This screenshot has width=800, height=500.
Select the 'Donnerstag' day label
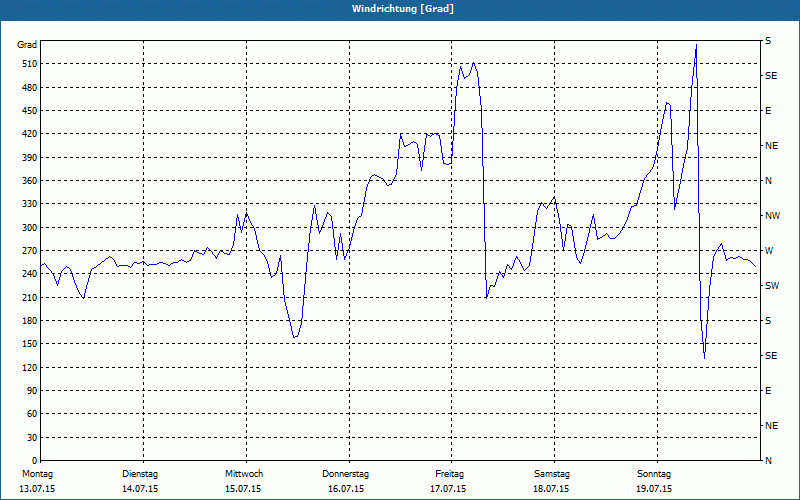345,474
